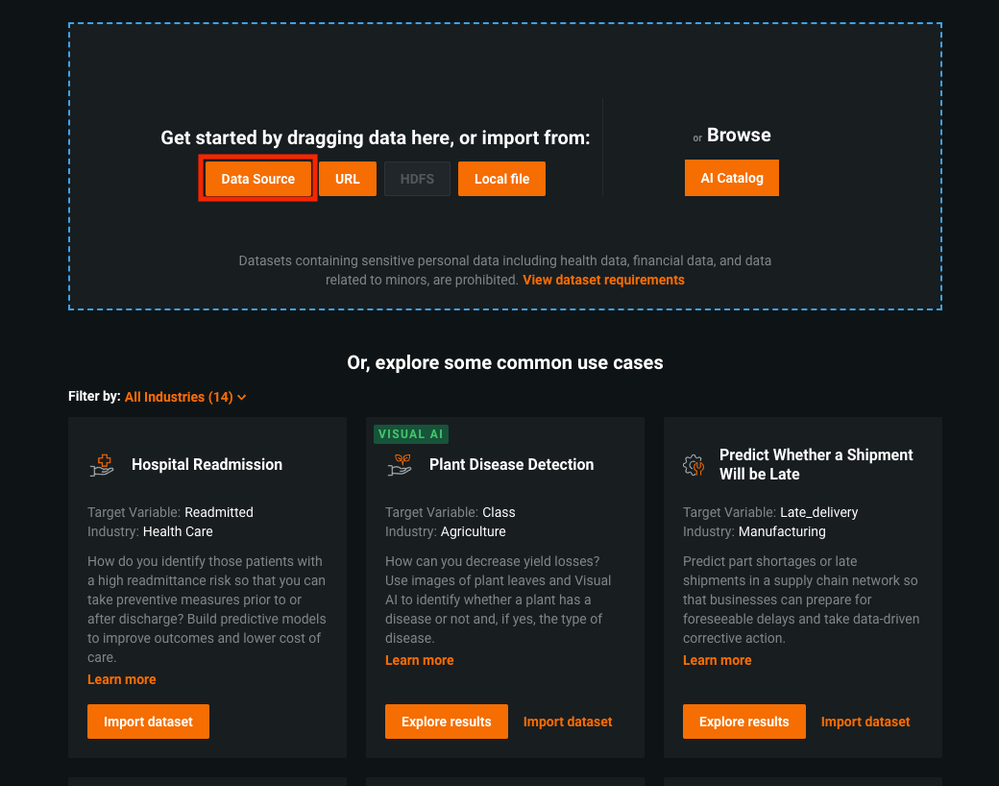Import the Plant Disease Detection dataset
Viewport: 999px width, 786px height.
(x=567, y=721)
